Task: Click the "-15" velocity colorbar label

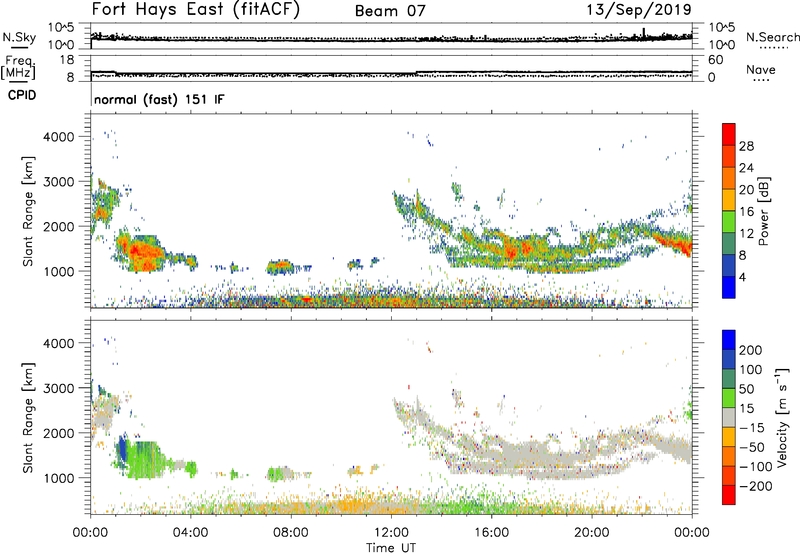Action: tap(752, 428)
